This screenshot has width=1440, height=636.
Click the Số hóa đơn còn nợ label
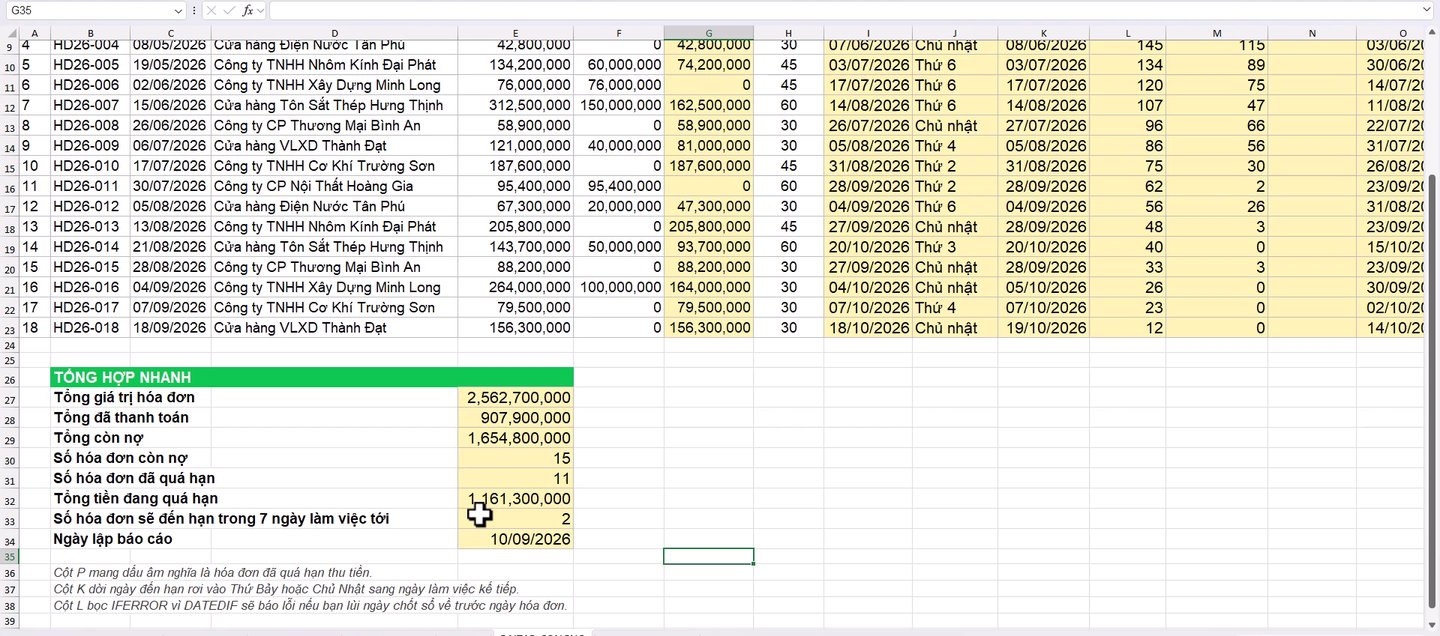pyautogui.click(x=120, y=458)
